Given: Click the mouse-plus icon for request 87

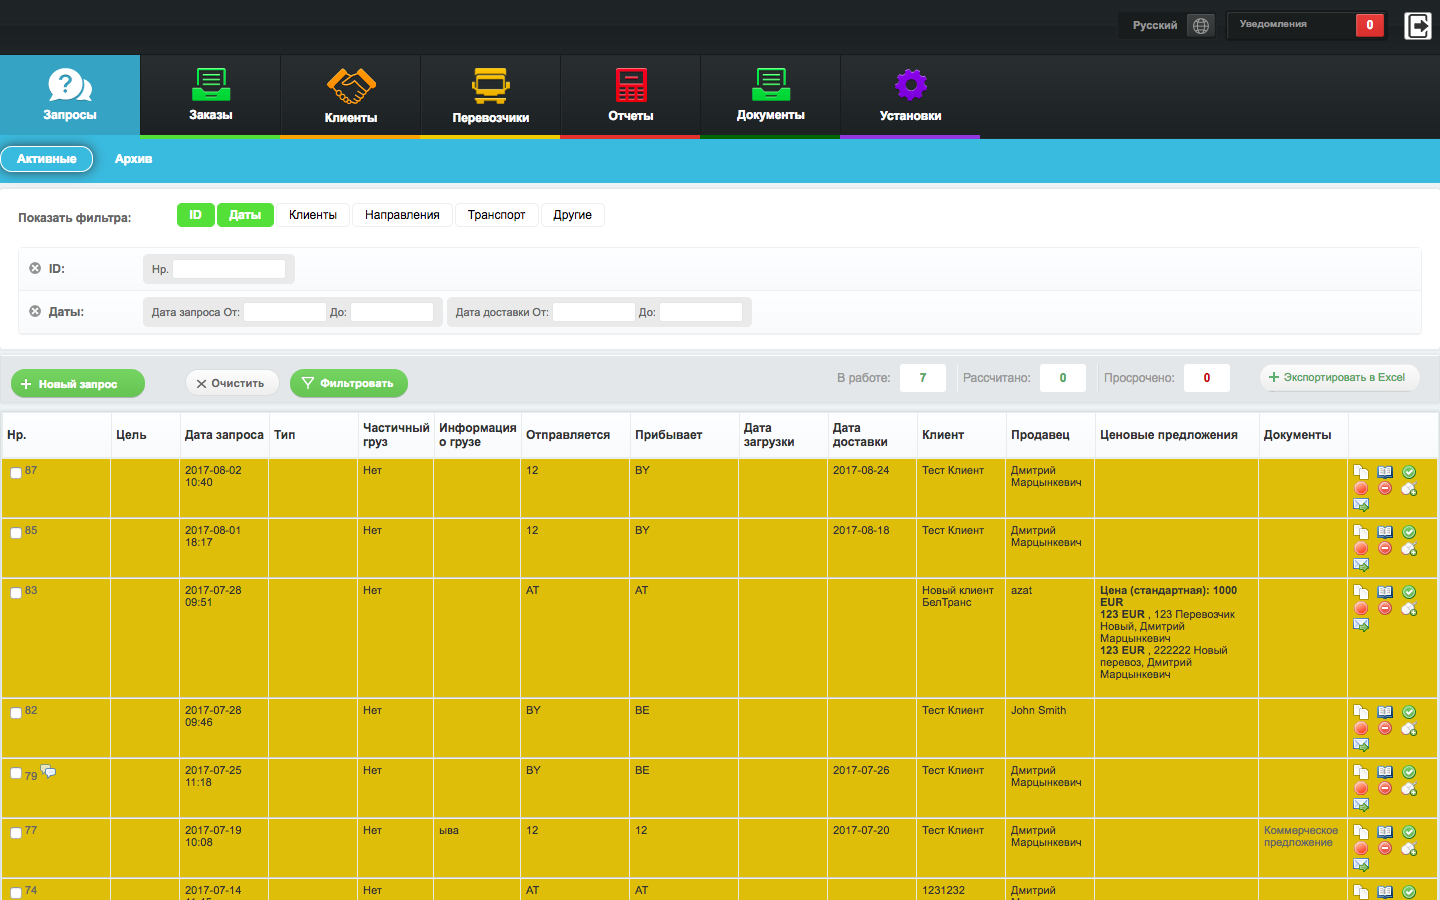Looking at the screenshot, I should pyautogui.click(x=1409, y=489).
